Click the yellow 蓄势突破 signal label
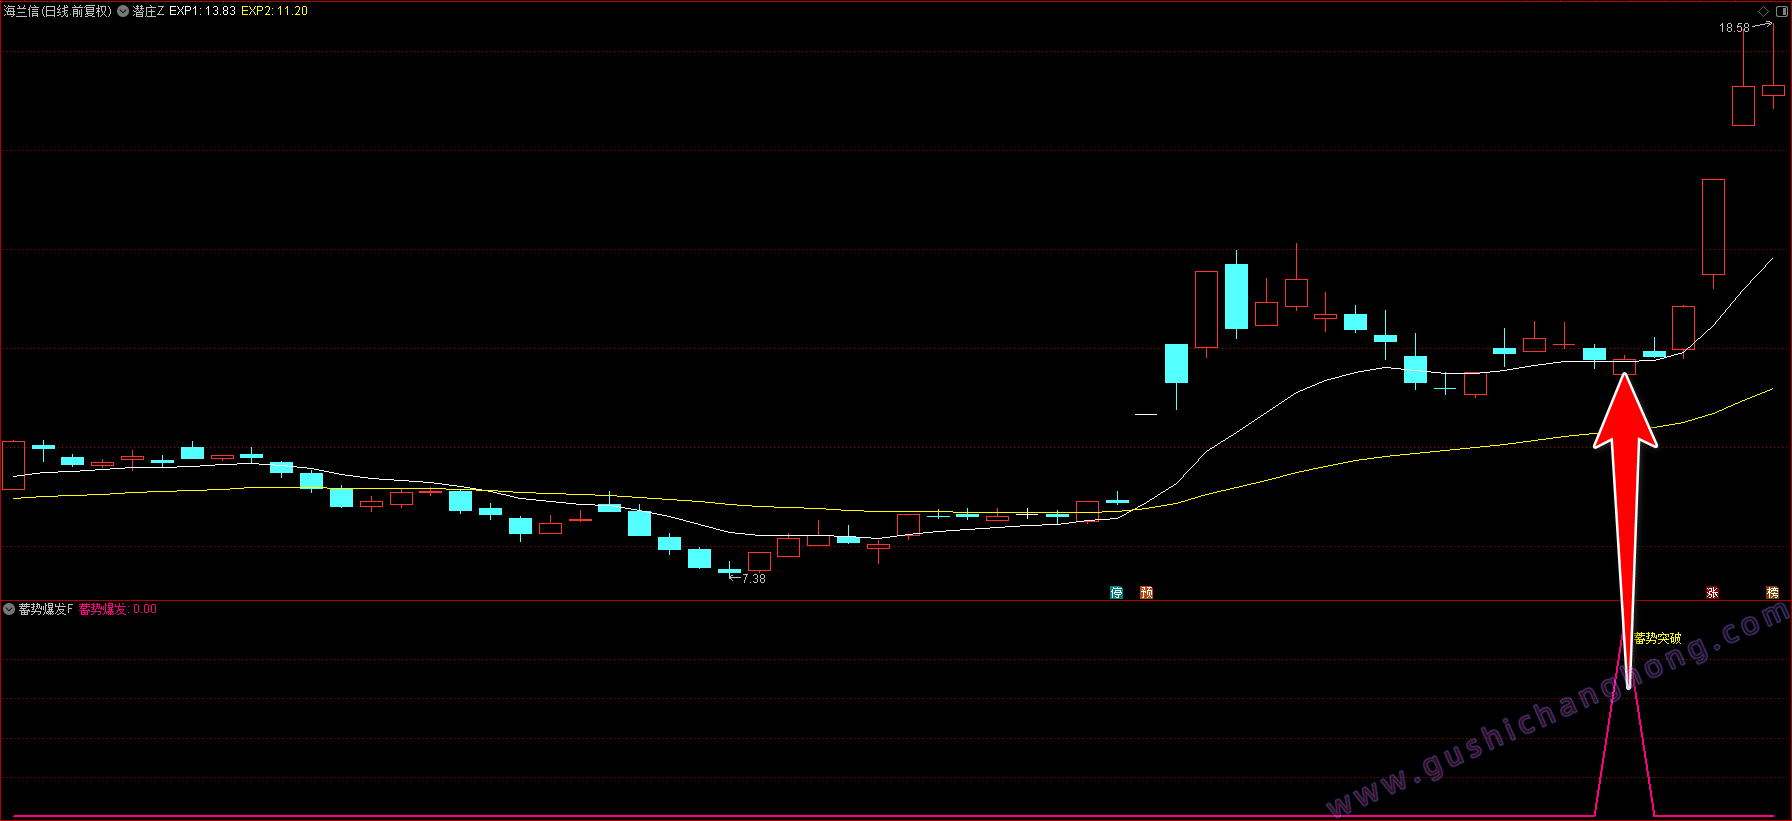Screen dimensions: 1792x821 coord(1658,638)
